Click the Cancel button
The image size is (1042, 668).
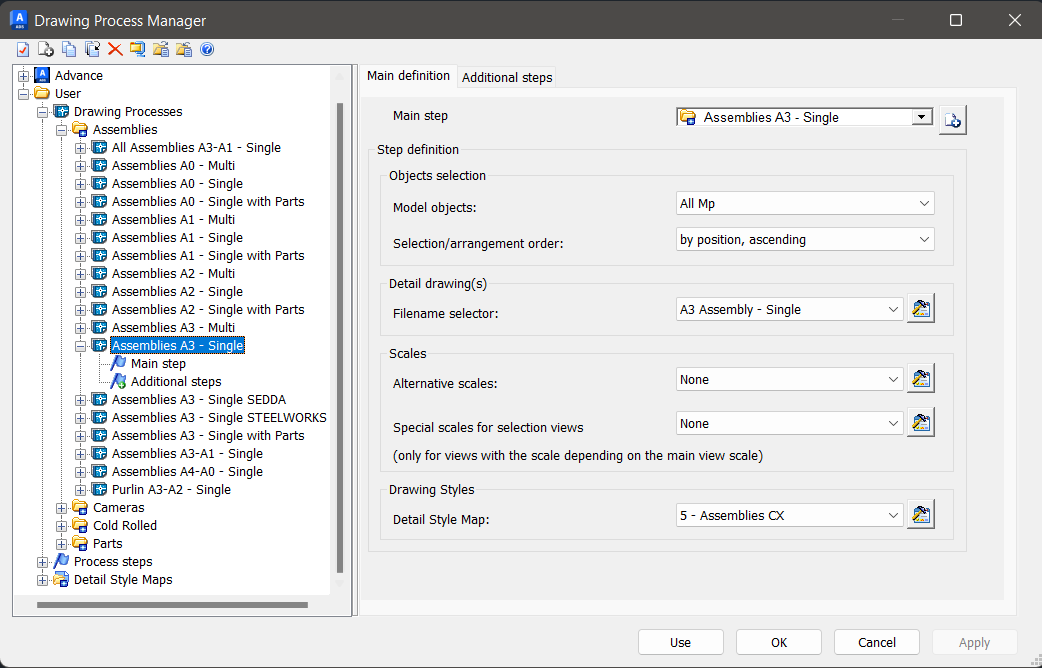(x=877, y=642)
